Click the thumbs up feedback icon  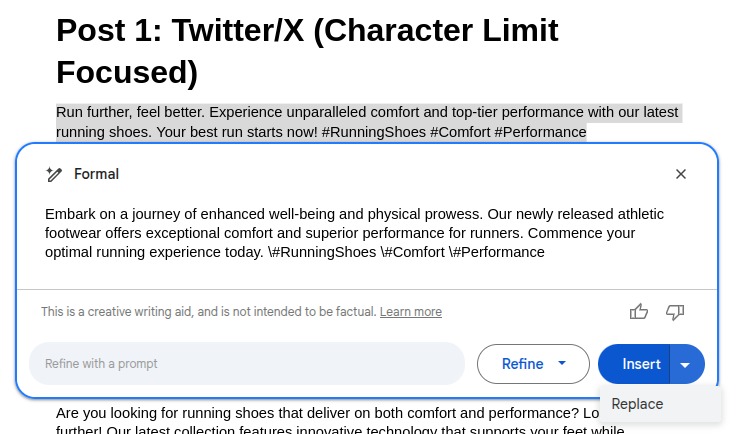click(639, 312)
